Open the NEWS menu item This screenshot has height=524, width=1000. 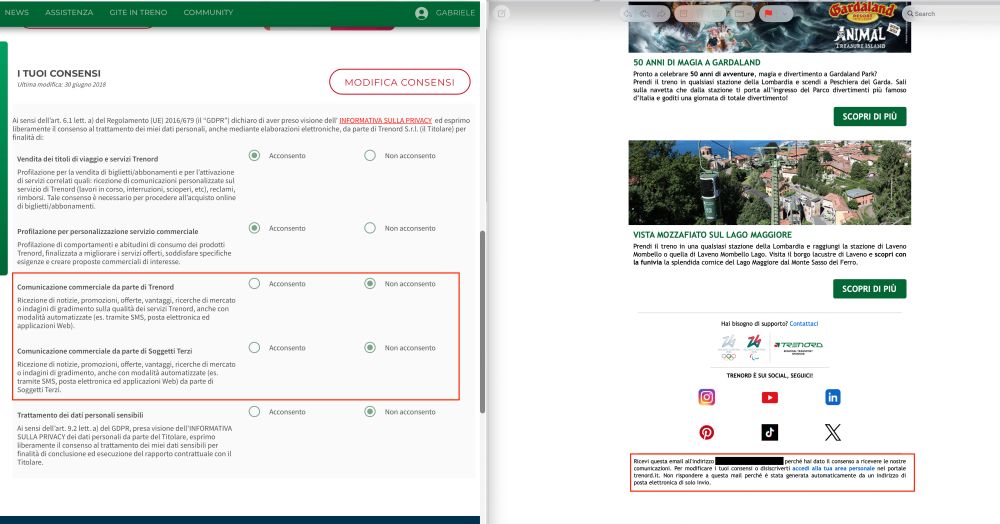[x=17, y=12]
